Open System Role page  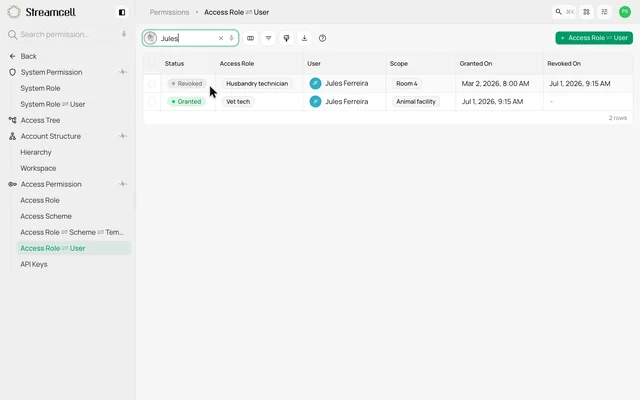(40, 88)
